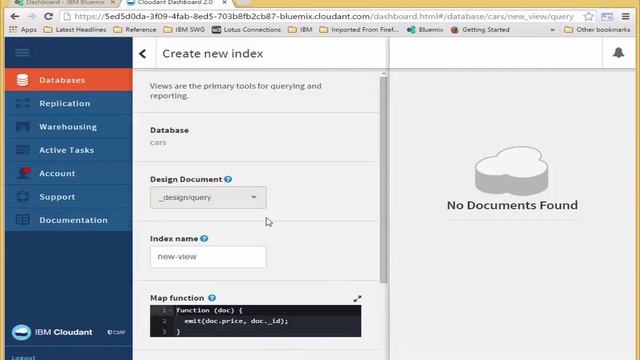The height and width of the screenshot is (360, 640).
Task: Click the Warehousing icon in sidebar
Action: click(x=22, y=127)
